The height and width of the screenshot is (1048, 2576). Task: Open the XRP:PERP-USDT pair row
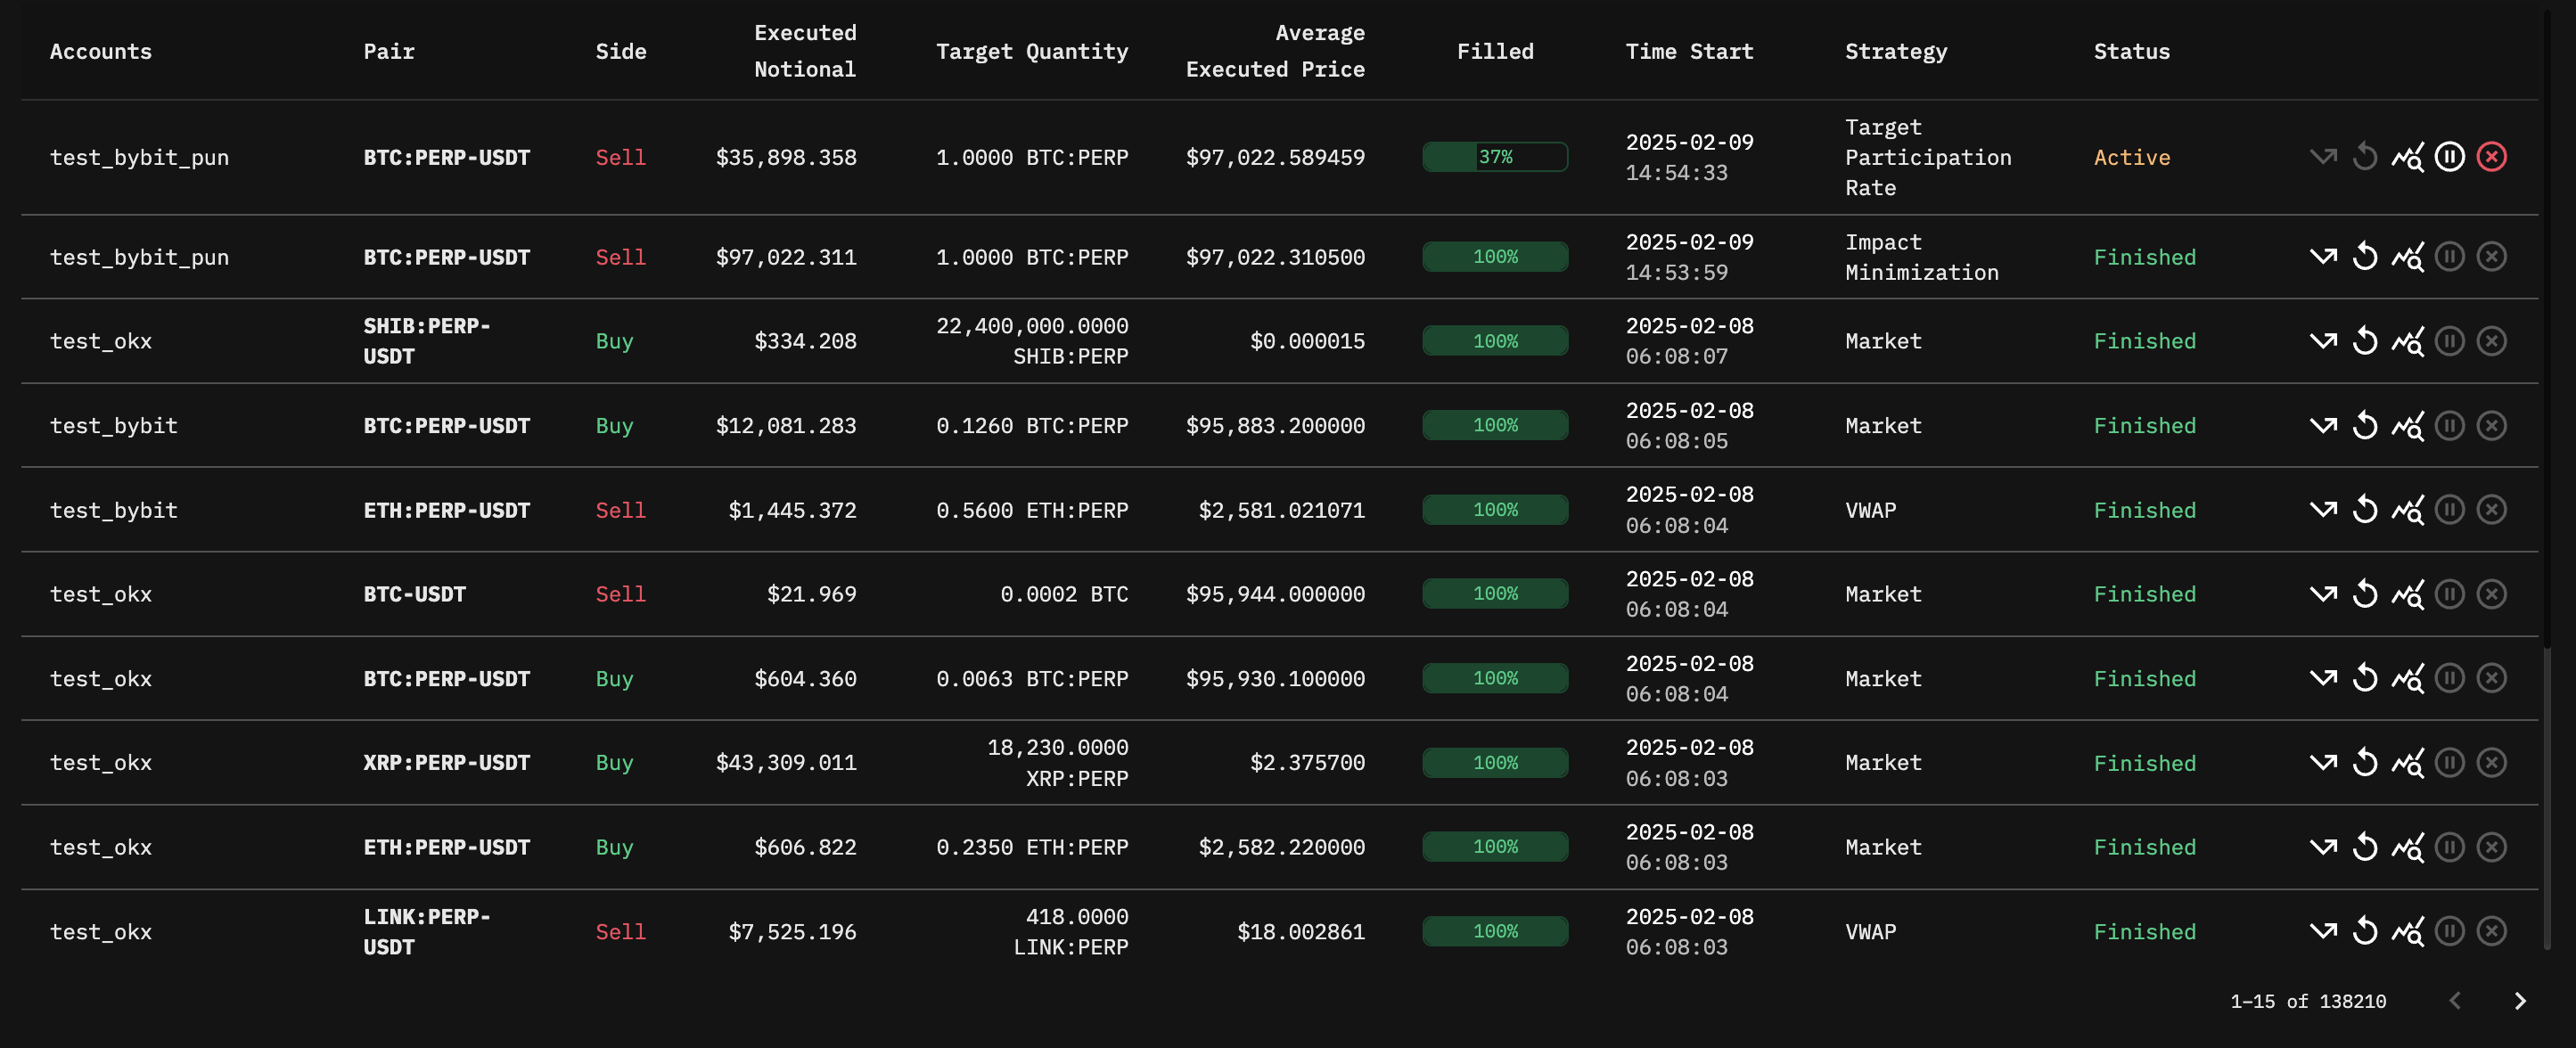point(446,763)
